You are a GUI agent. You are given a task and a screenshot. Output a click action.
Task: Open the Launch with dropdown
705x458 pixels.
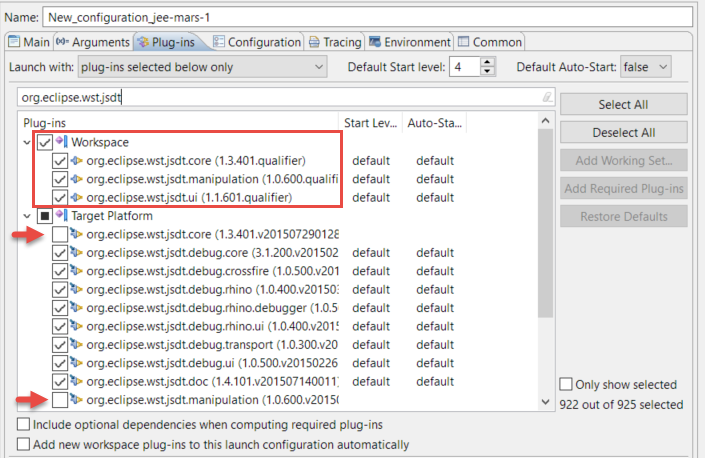tap(202, 67)
